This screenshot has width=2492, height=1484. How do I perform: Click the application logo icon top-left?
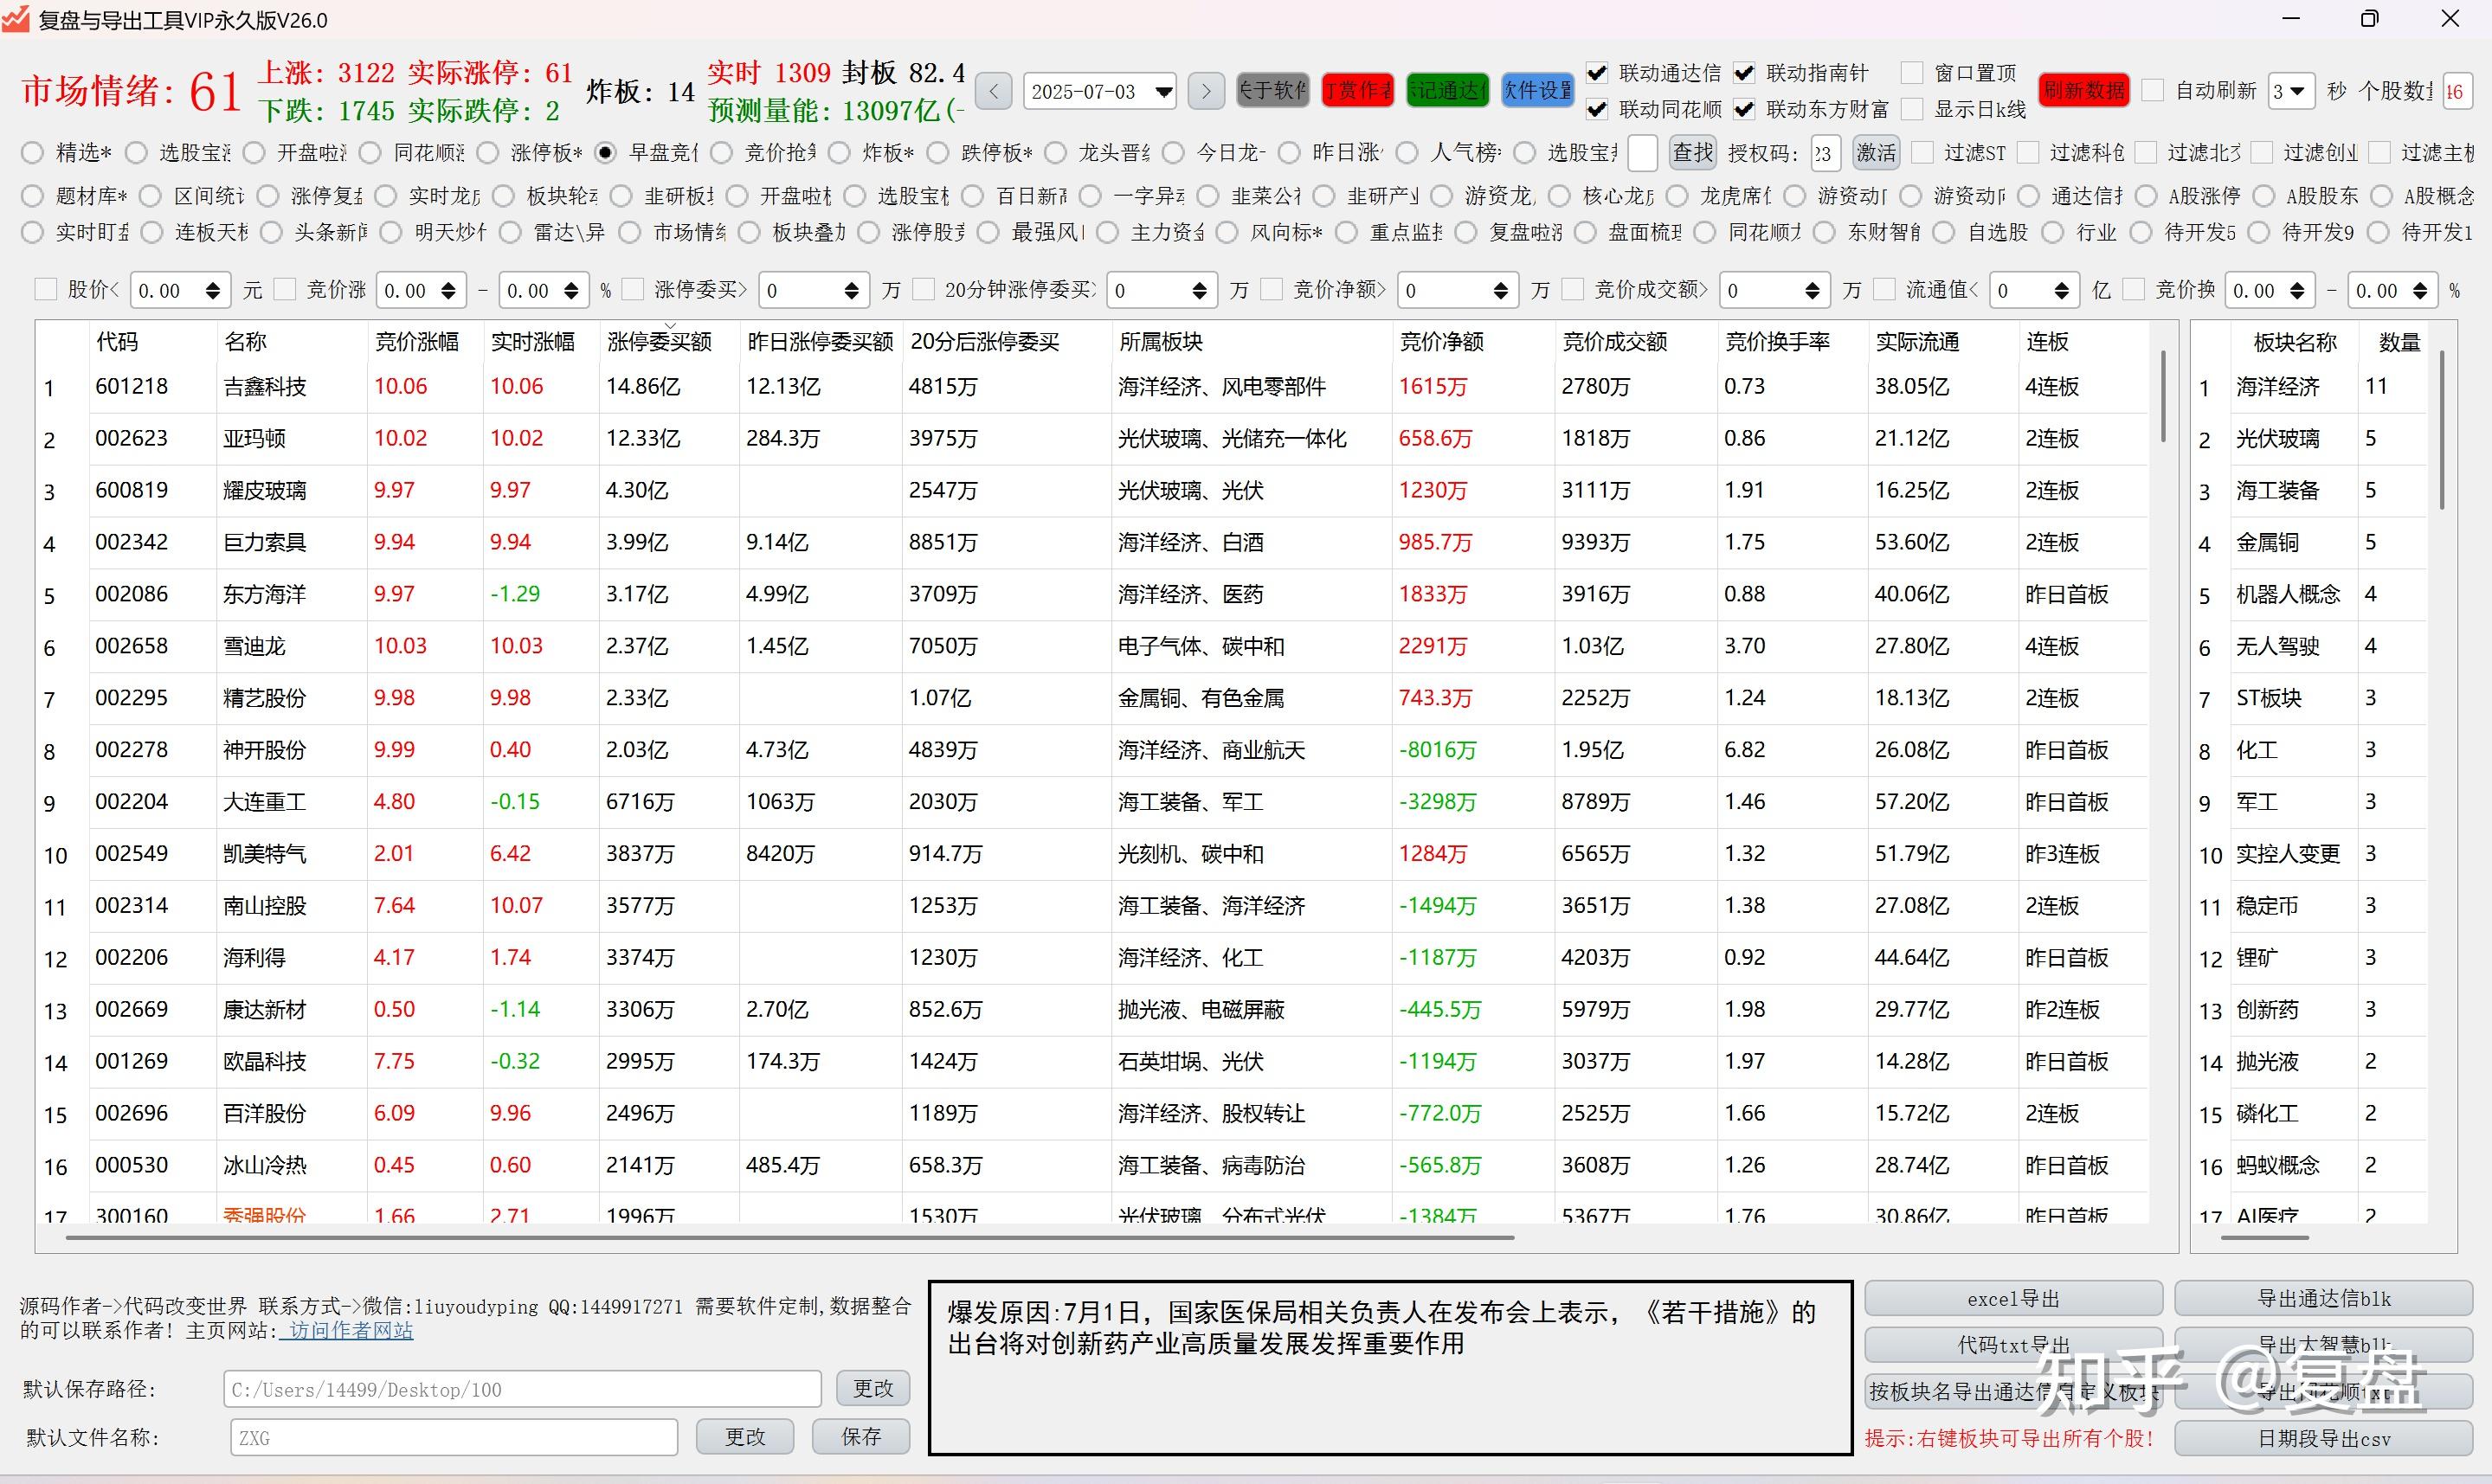tap(16, 19)
